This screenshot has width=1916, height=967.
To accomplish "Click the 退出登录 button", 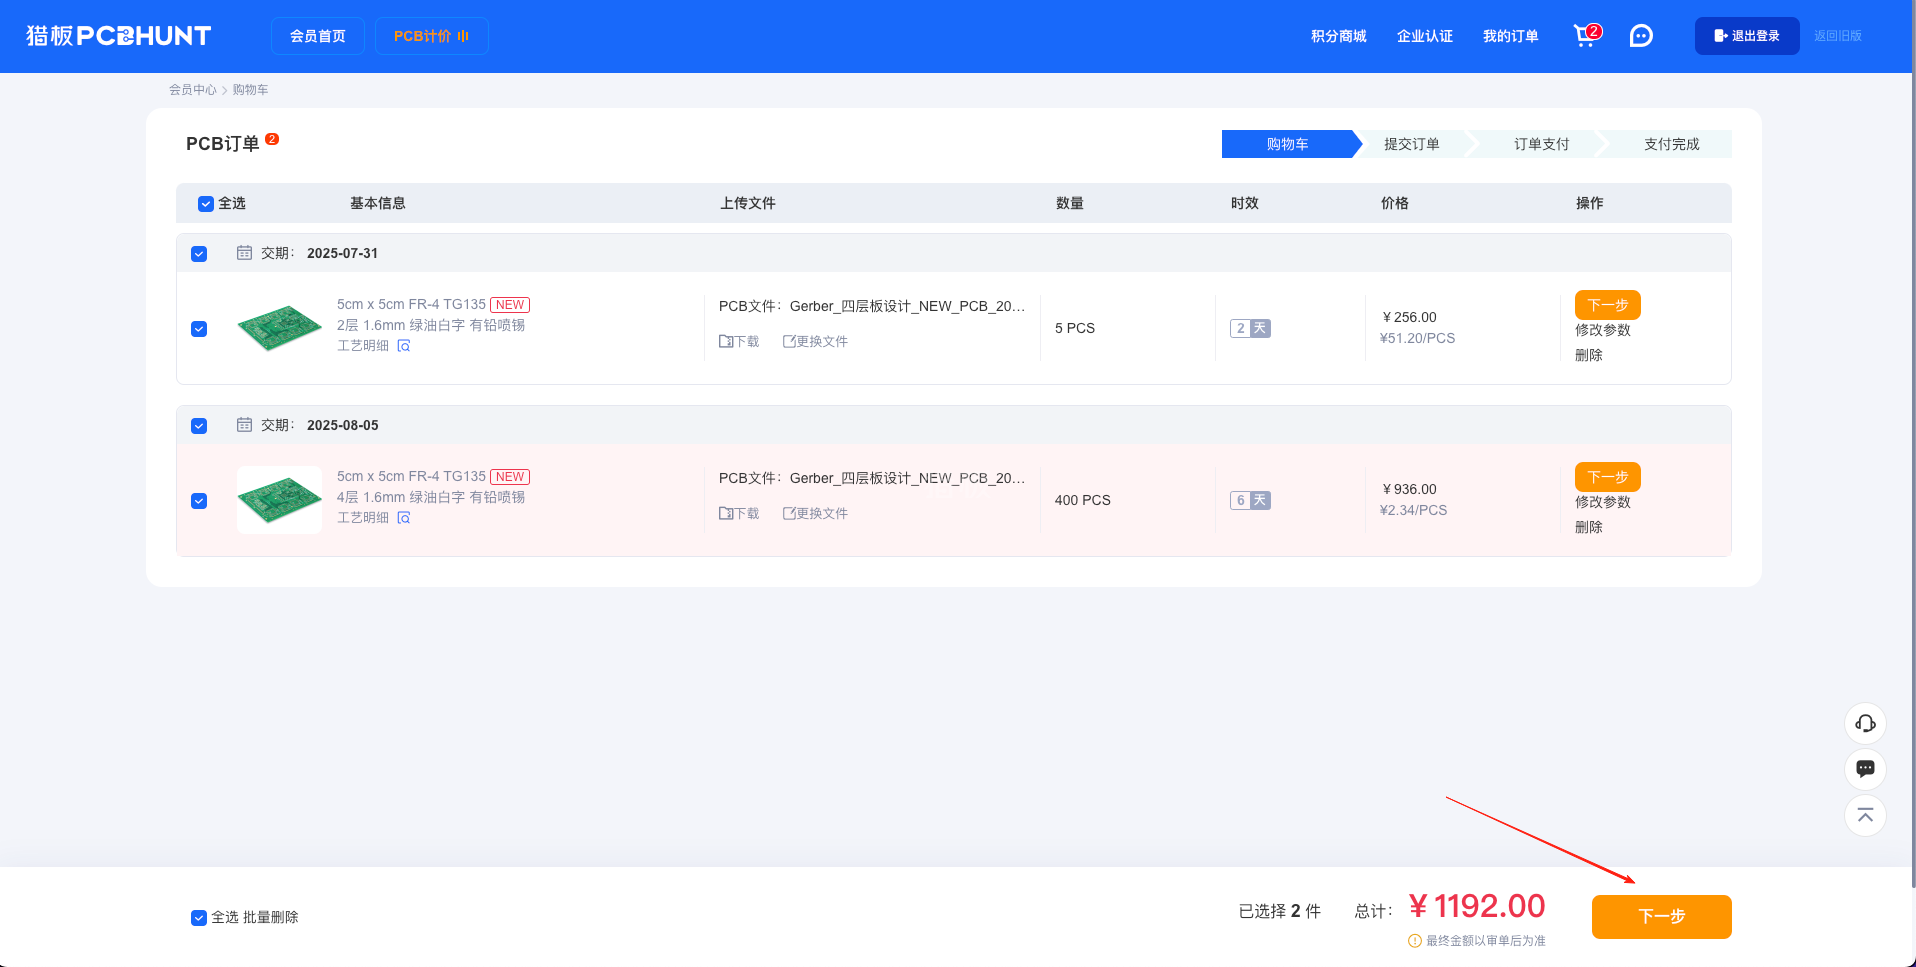I will point(1746,35).
